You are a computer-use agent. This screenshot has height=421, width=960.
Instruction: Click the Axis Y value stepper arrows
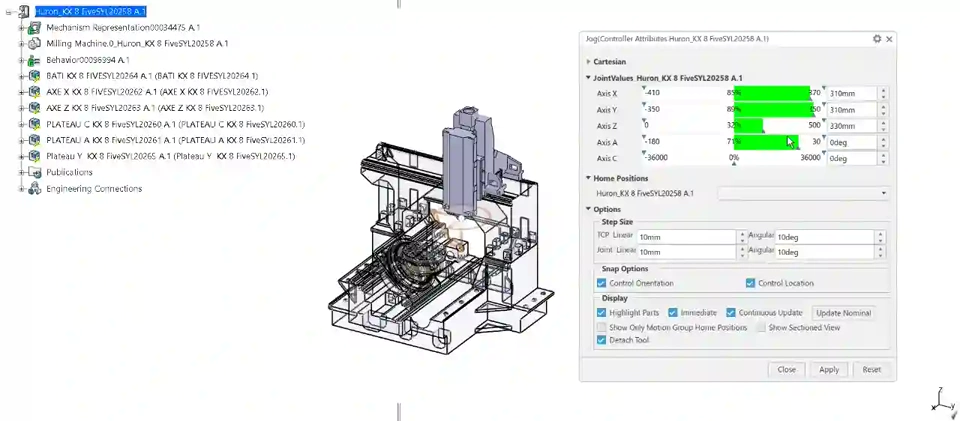tap(883, 110)
